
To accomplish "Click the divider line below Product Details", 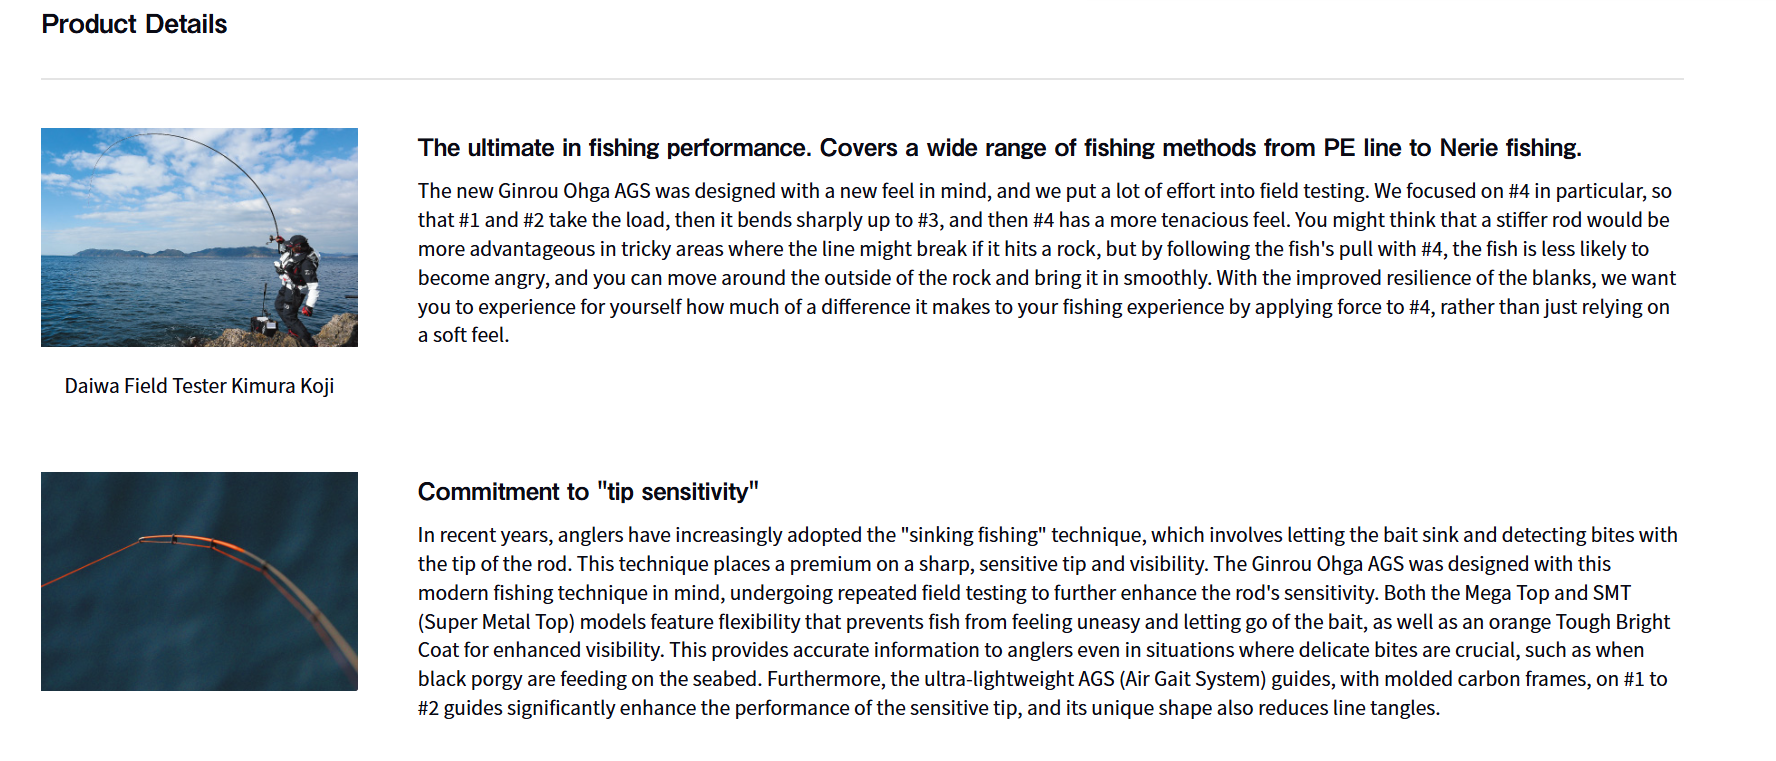I will click(862, 79).
